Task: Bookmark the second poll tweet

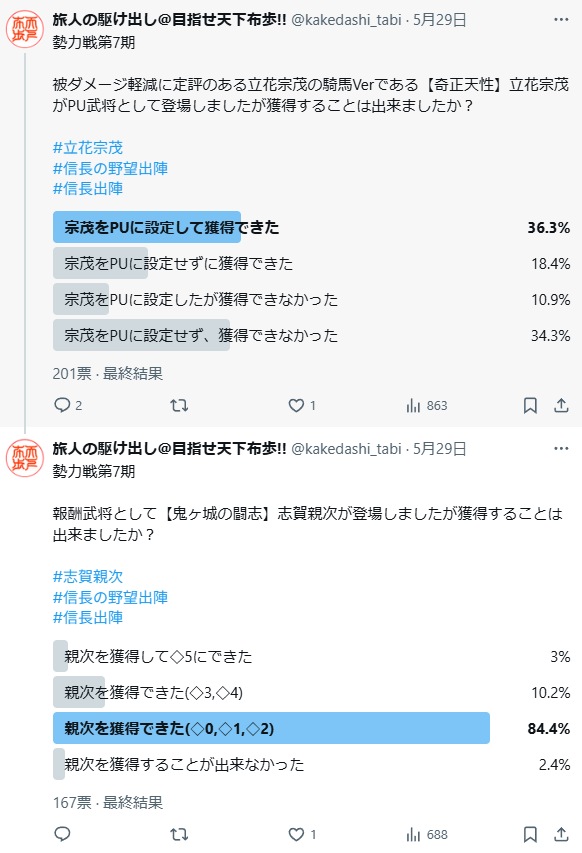Action: [x=530, y=834]
